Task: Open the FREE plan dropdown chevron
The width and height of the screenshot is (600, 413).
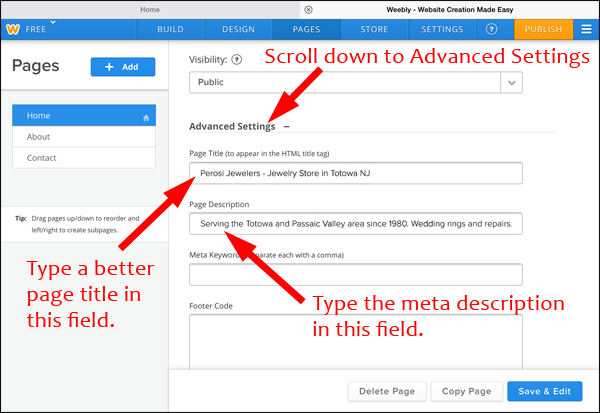Action: pos(53,22)
